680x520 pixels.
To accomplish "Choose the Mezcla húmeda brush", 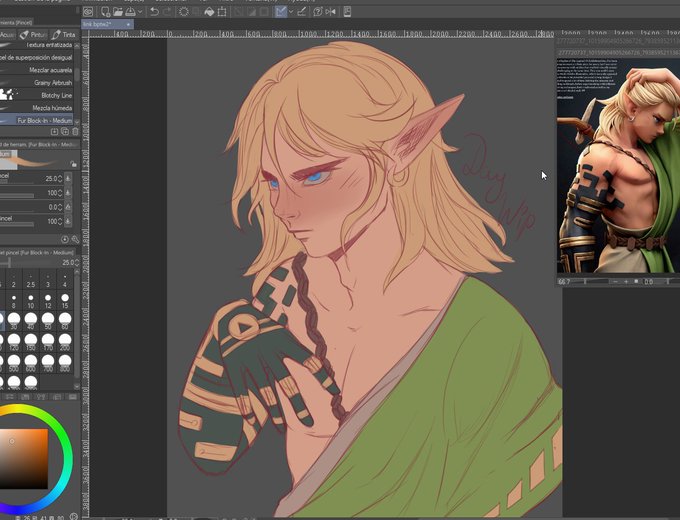I will click(36, 108).
